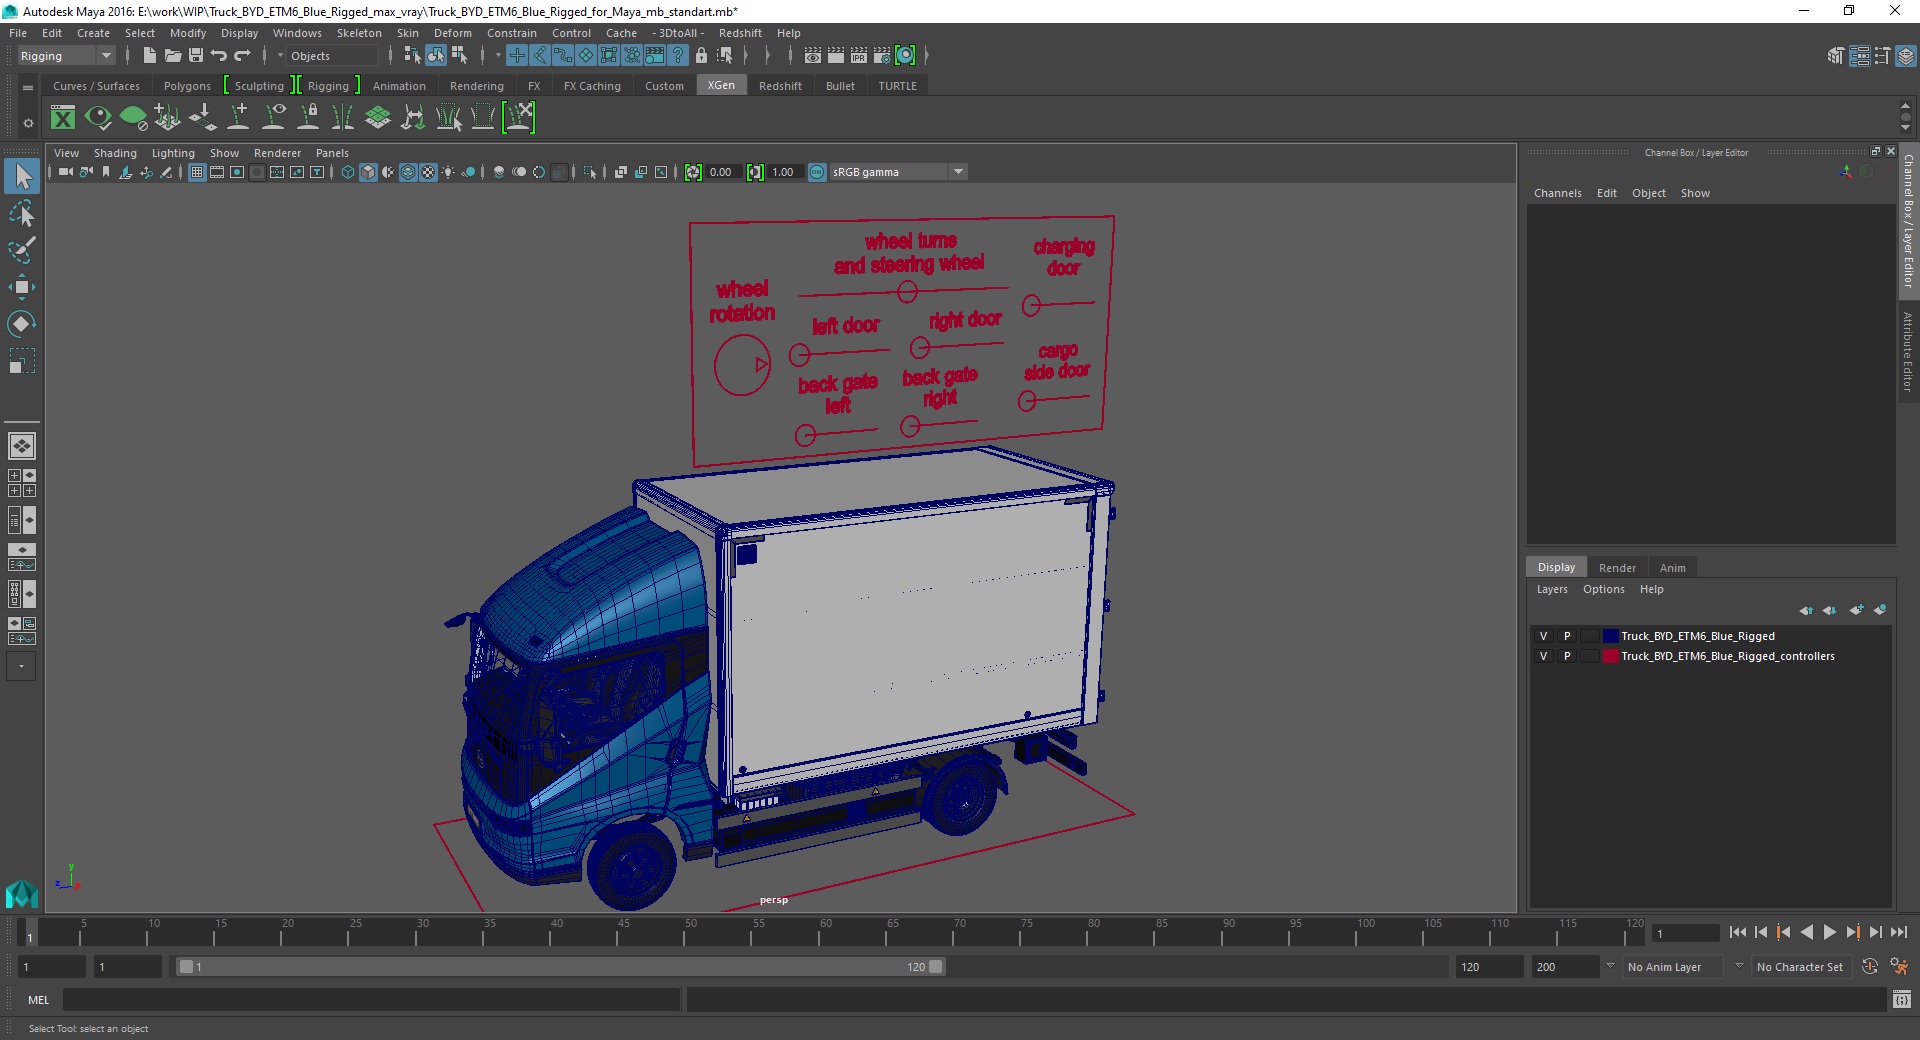1920x1040 pixels.
Task: Choose the Rotate tool
Action: pyautogui.click(x=22, y=323)
